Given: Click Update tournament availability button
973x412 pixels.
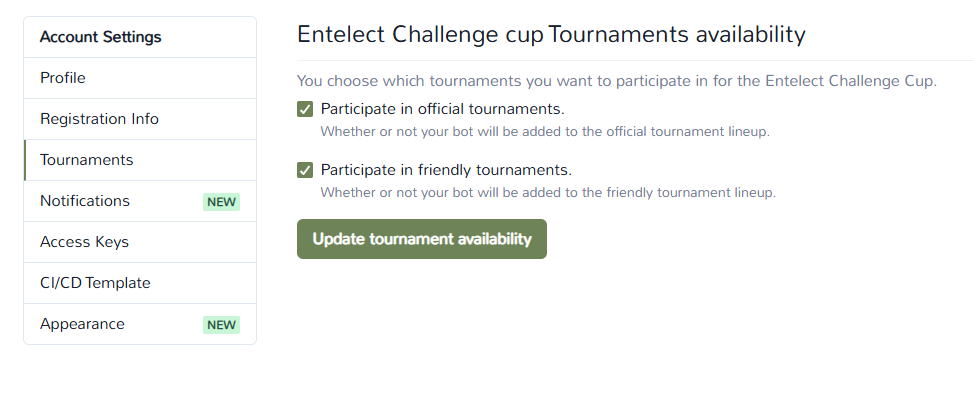Looking at the screenshot, I should coord(422,239).
